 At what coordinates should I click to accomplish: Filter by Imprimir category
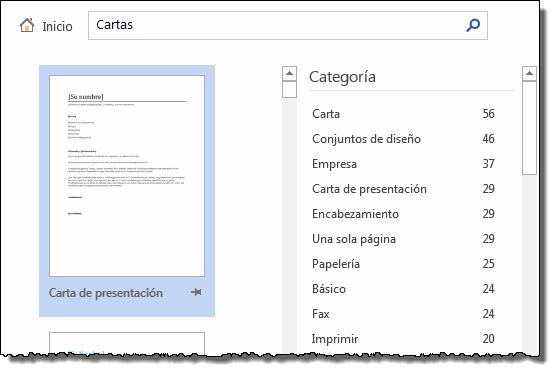[x=404, y=339]
